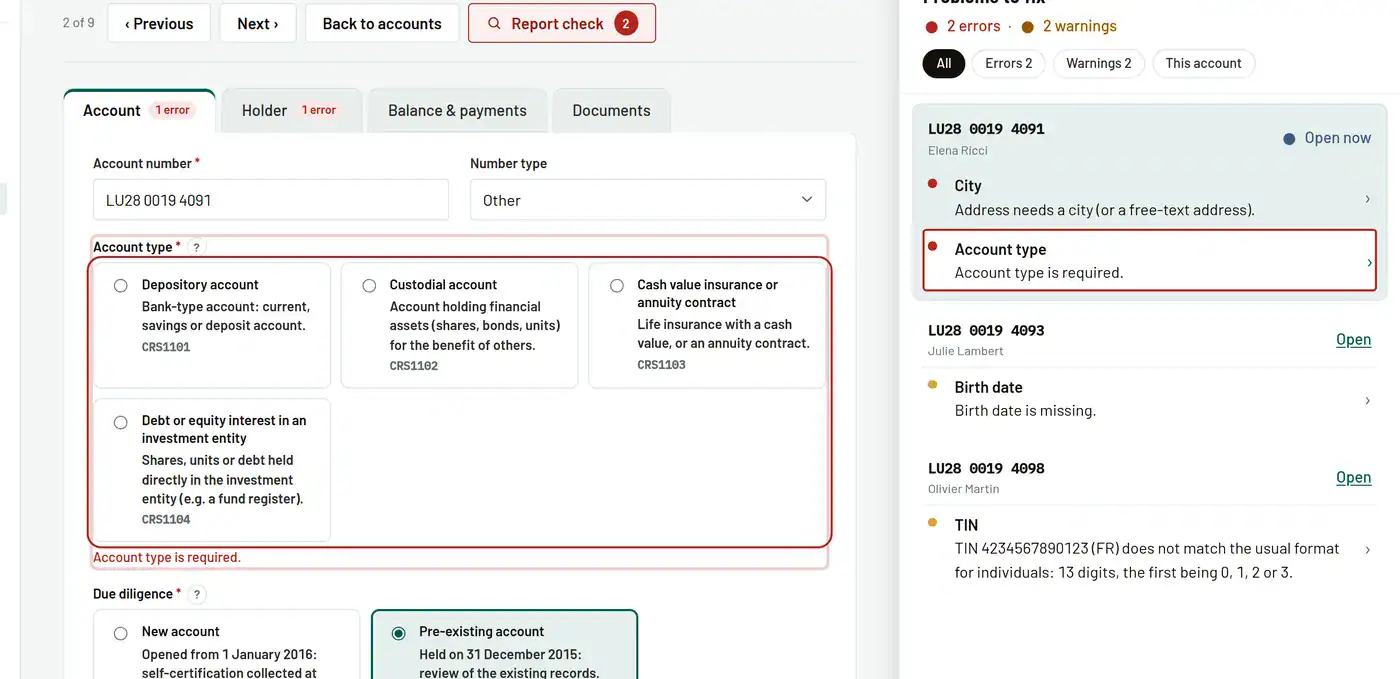Expand the TIN format warning item
This screenshot has width=1400, height=679.
[x=1149, y=549]
